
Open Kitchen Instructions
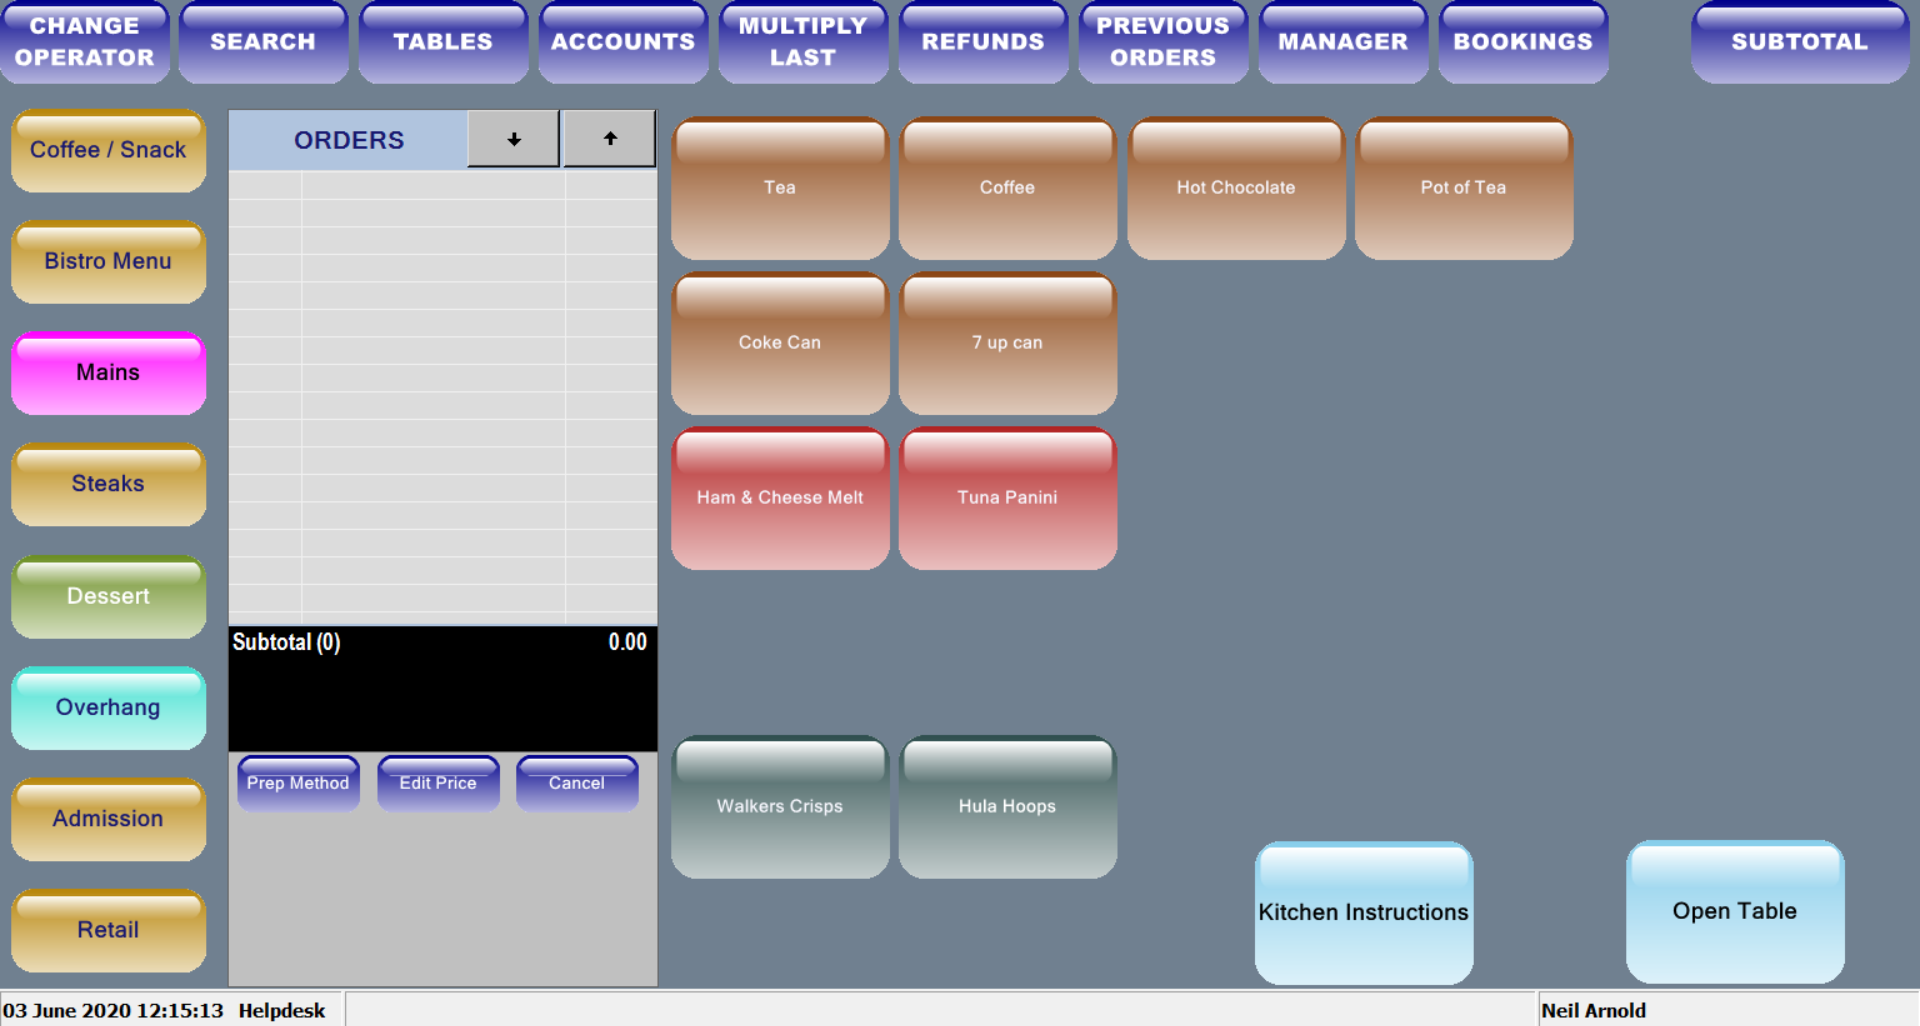click(x=1363, y=912)
